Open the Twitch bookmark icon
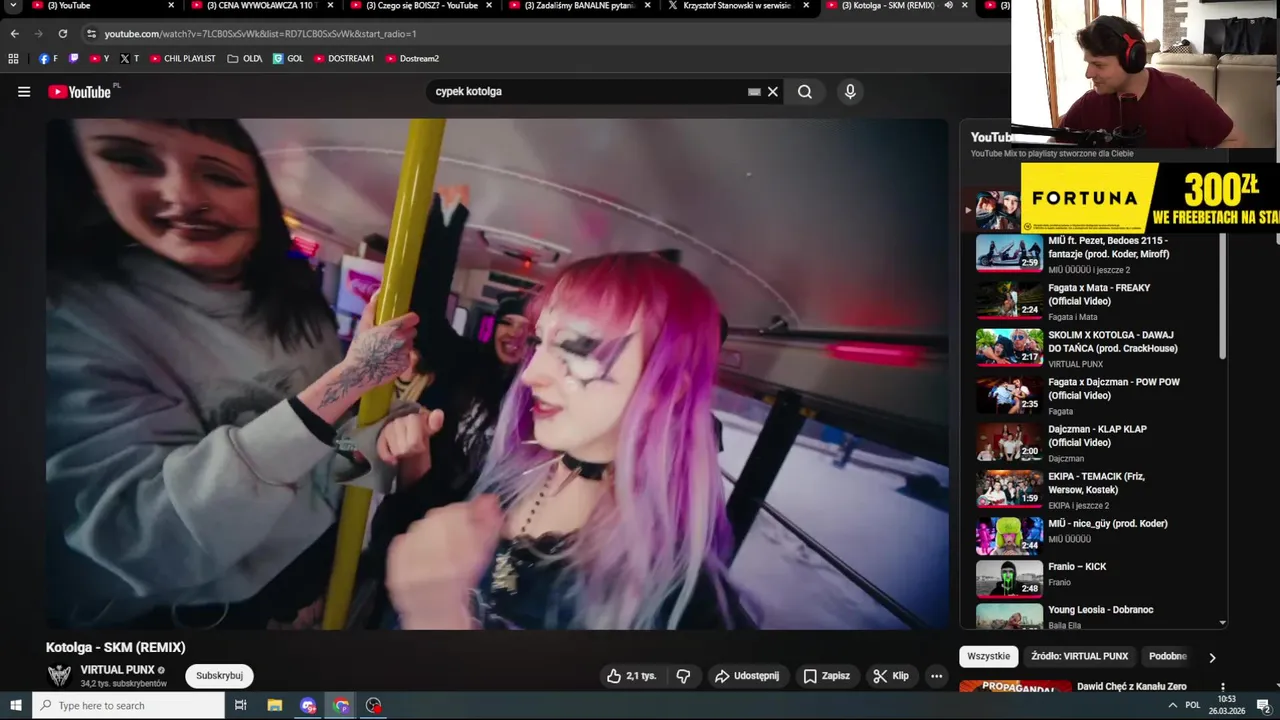 (x=73, y=59)
